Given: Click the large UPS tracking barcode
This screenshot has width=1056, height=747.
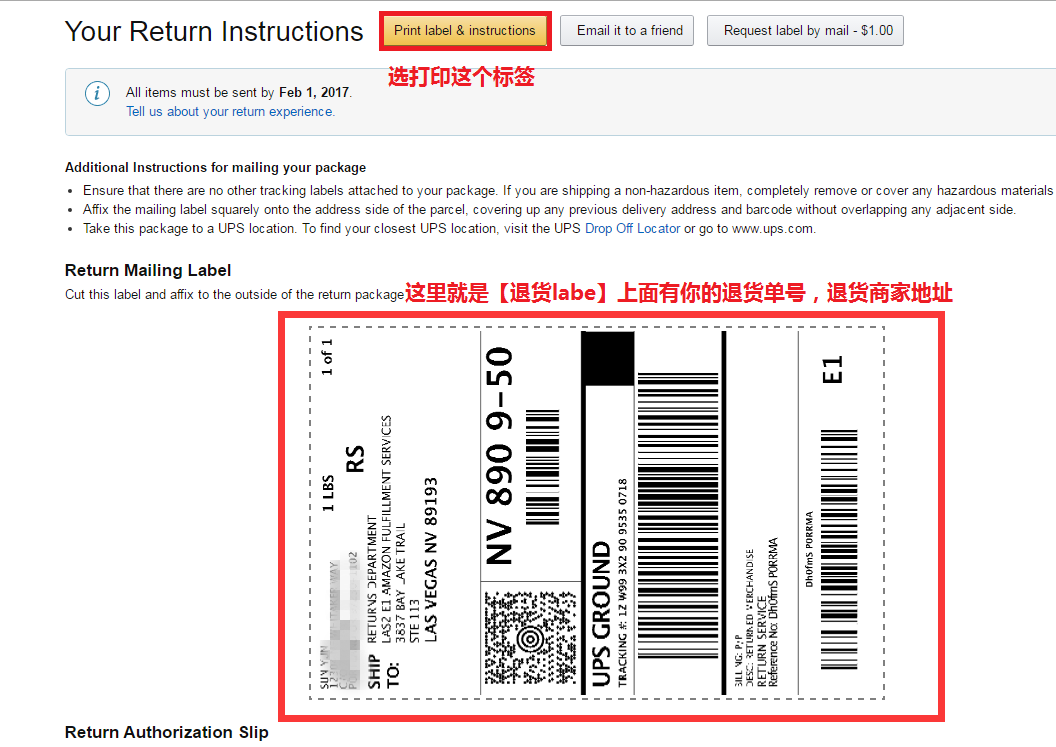Looking at the screenshot, I should tap(678, 515).
